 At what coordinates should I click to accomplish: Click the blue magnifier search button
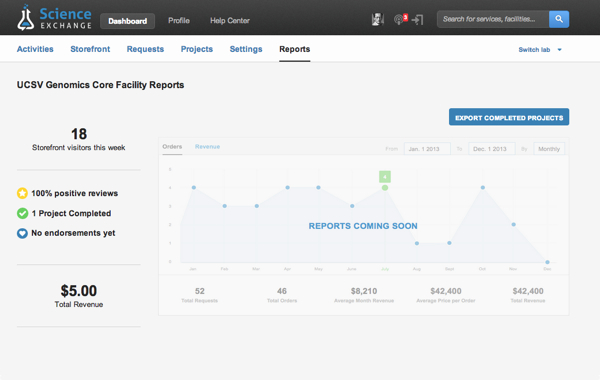coord(559,19)
